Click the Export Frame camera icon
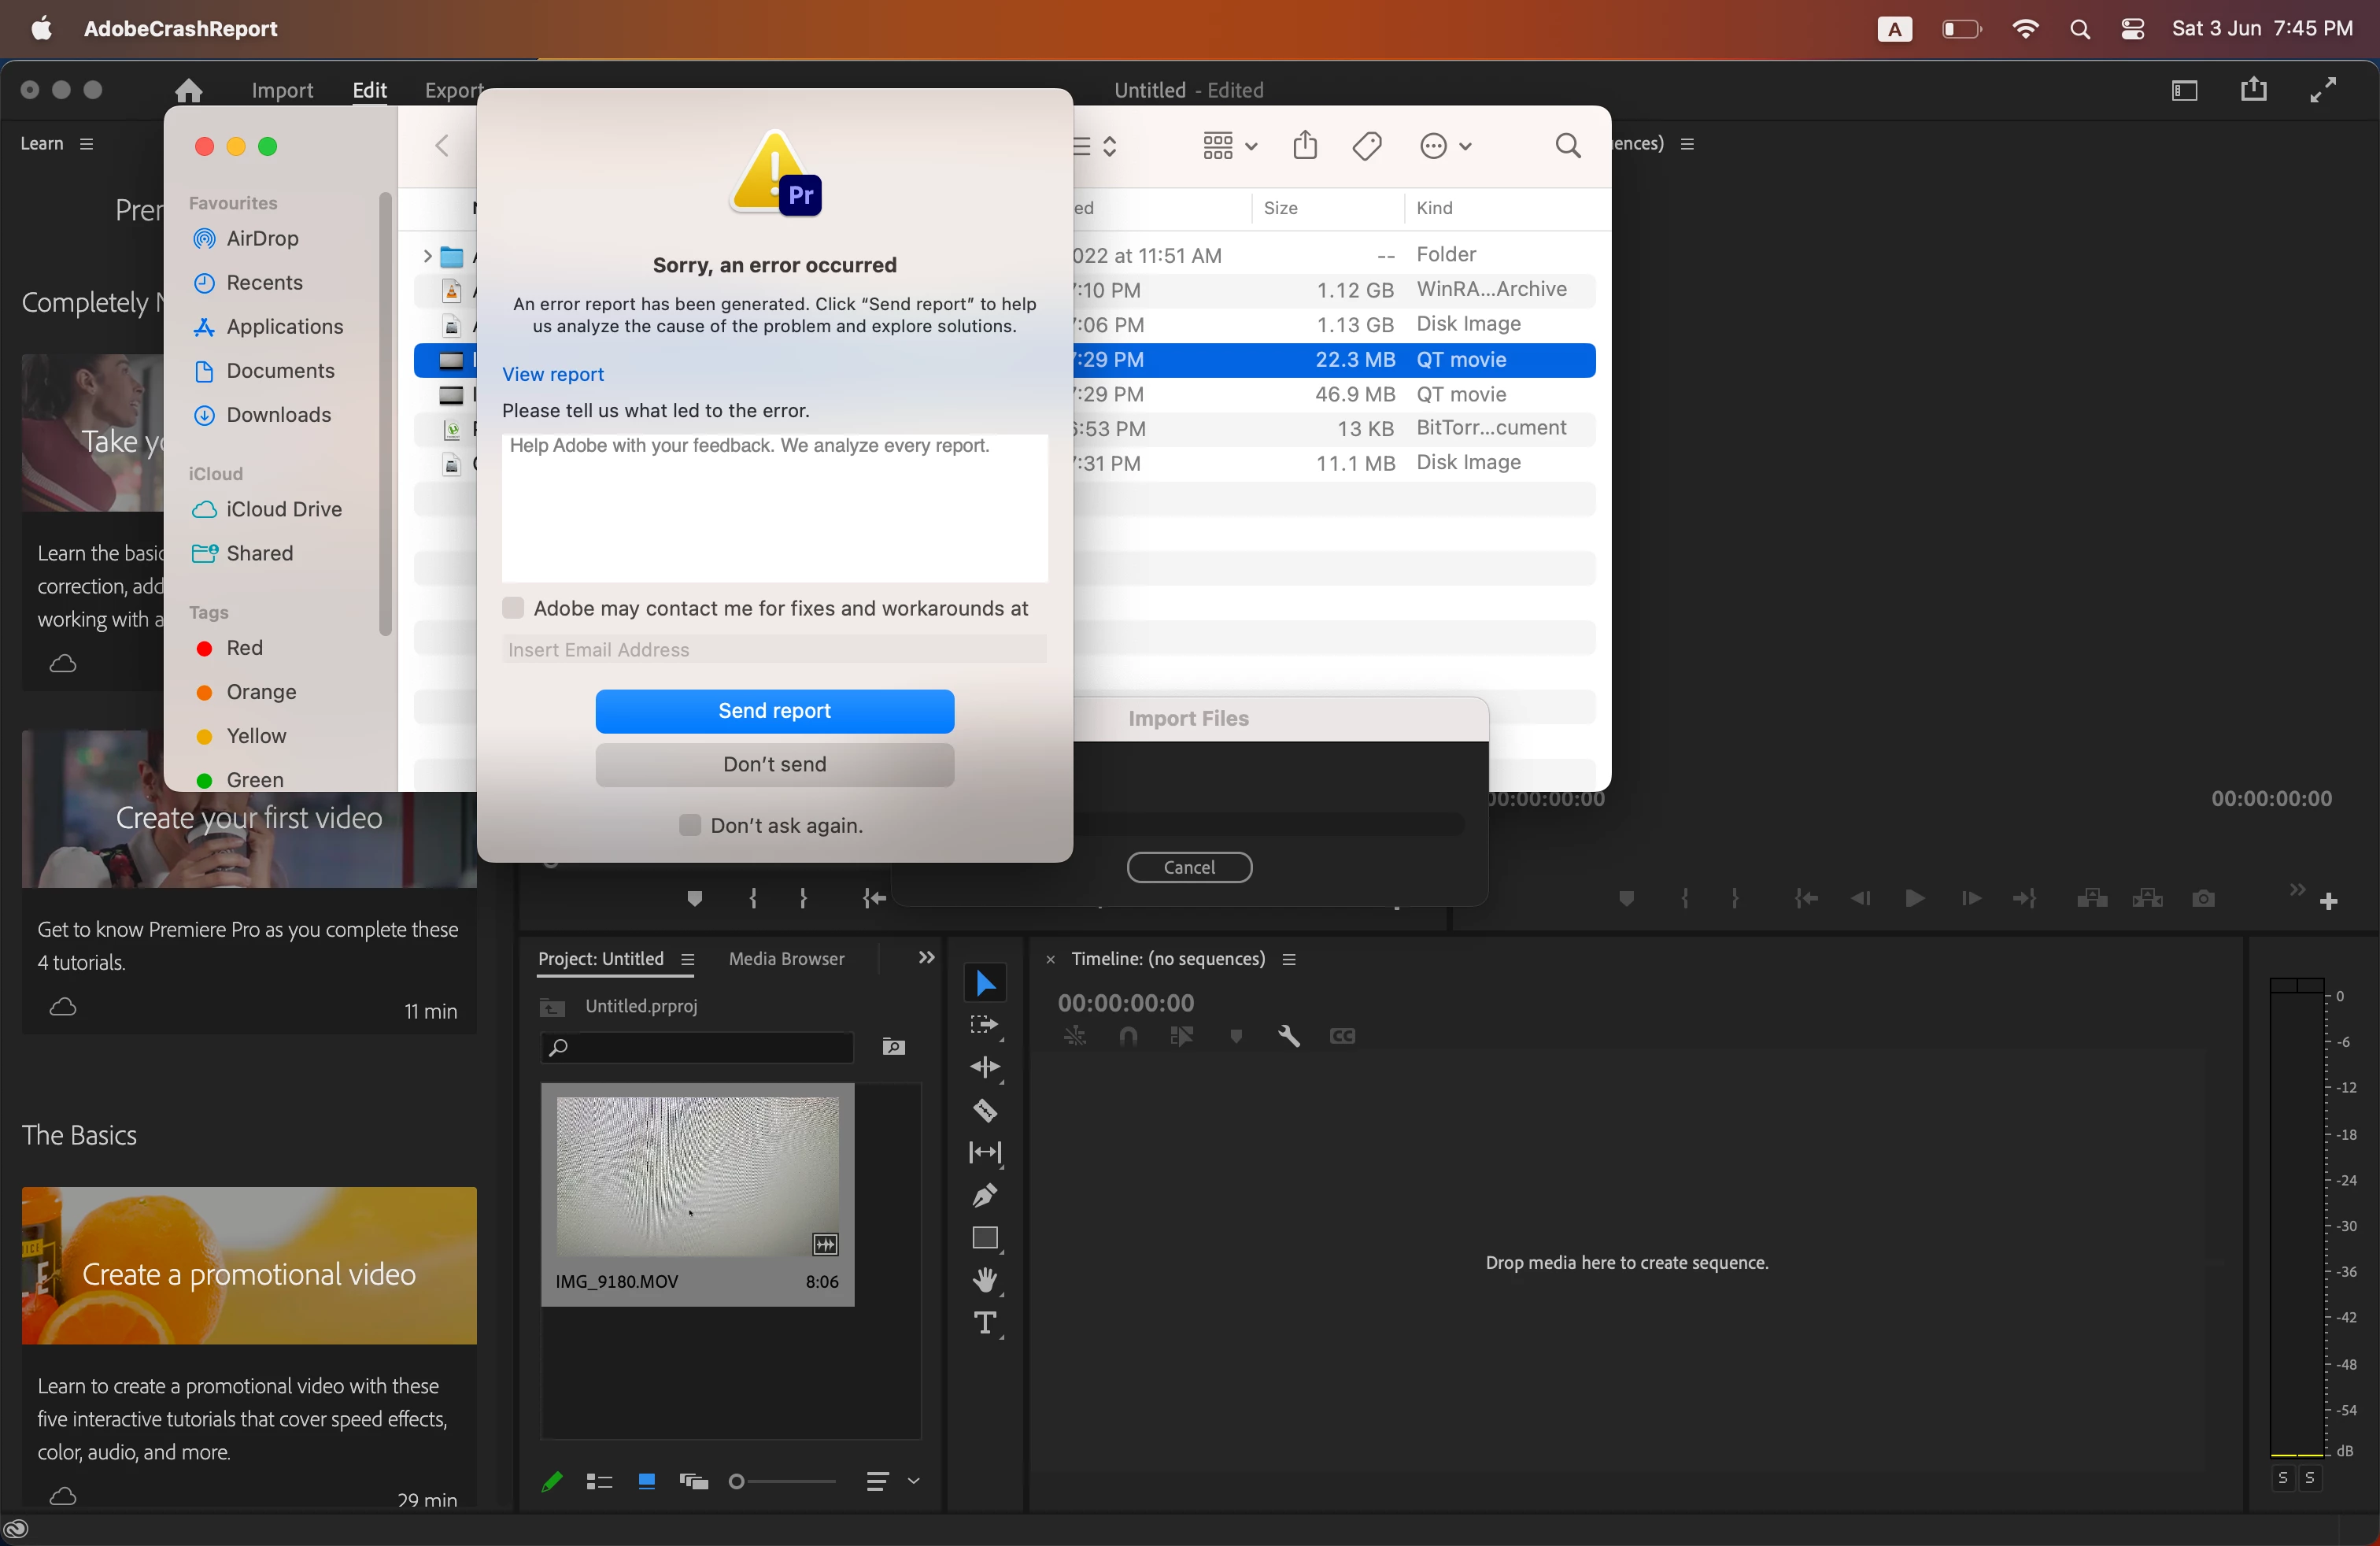The width and height of the screenshot is (2380, 1546). 2202,899
